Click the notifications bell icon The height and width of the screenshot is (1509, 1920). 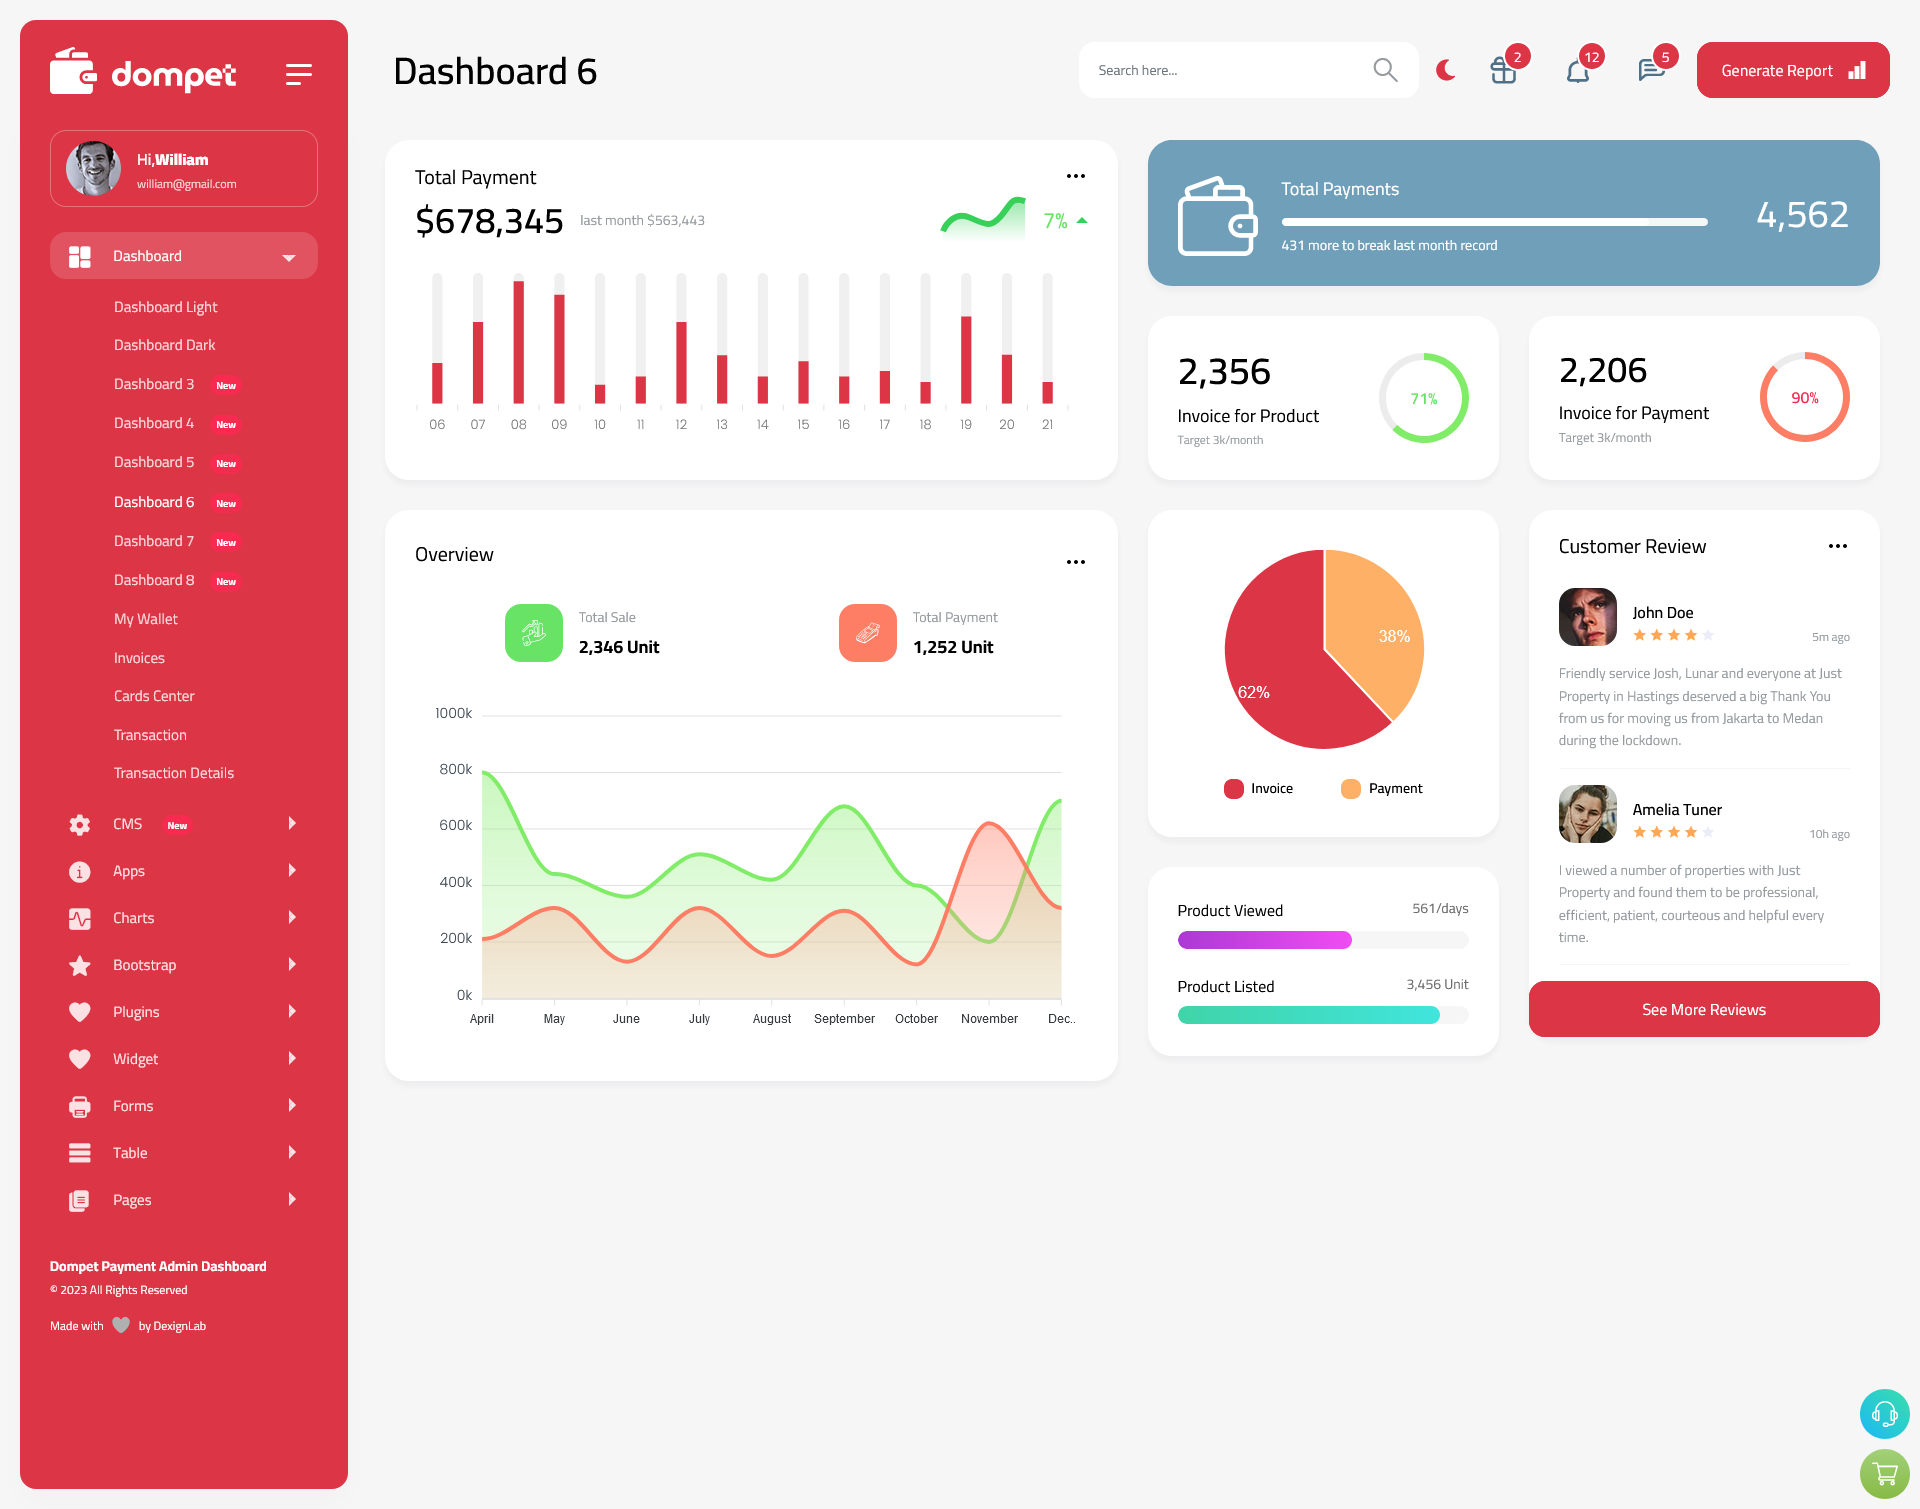[x=1577, y=72]
